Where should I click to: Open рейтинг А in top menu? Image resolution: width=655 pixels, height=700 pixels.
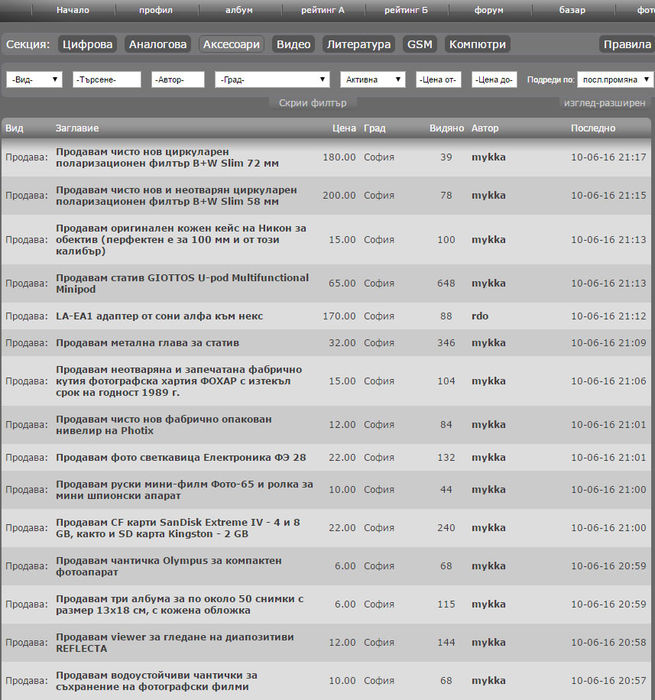coord(323,10)
